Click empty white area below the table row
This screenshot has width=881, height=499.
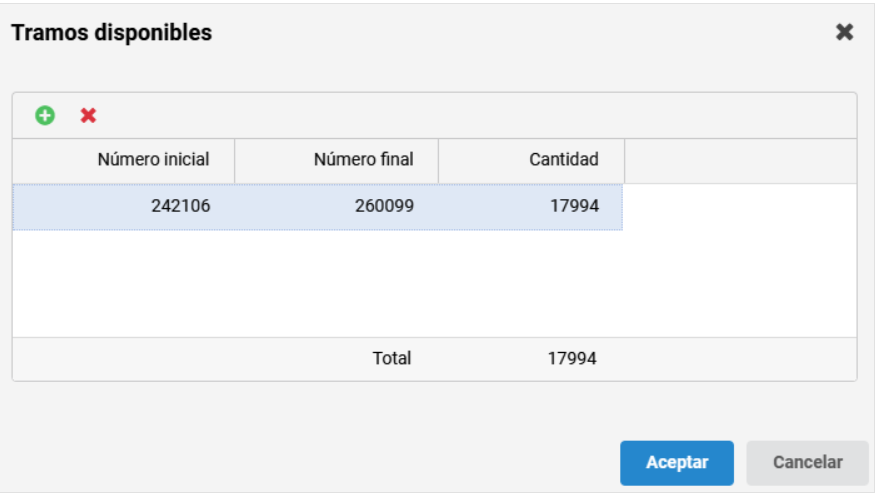(x=434, y=284)
